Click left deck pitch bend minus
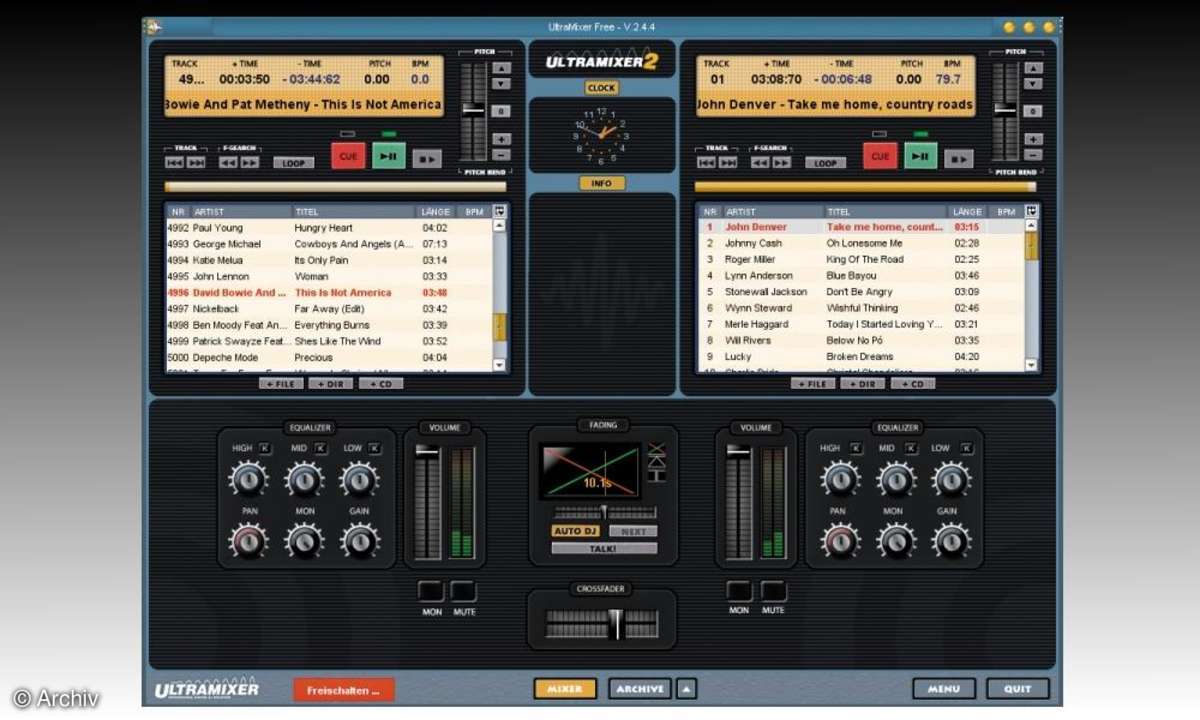The image size is (1200, 720). pos(501,154)
